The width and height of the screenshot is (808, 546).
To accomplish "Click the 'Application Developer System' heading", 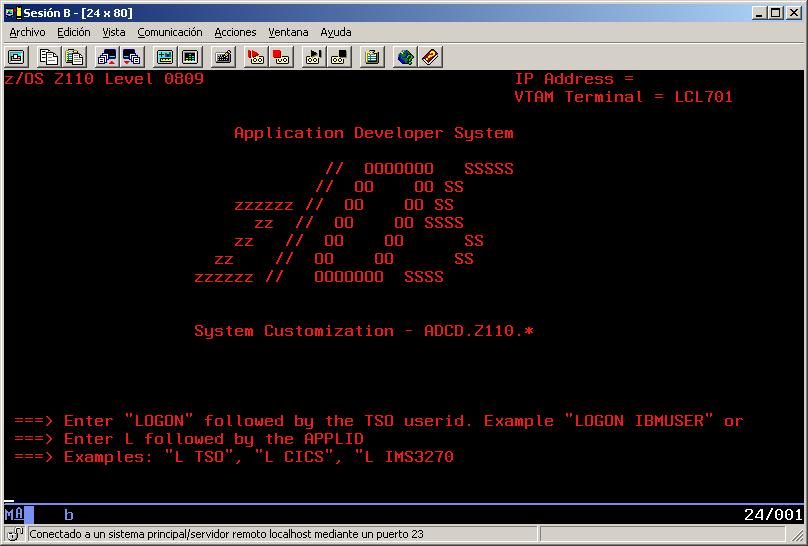I will click(x=374, y=133).
